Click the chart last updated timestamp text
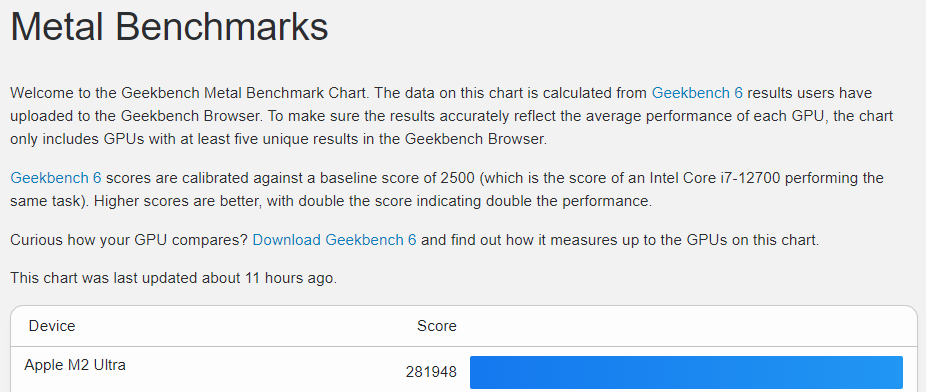 pyautogui.click(x=174, y=278)
